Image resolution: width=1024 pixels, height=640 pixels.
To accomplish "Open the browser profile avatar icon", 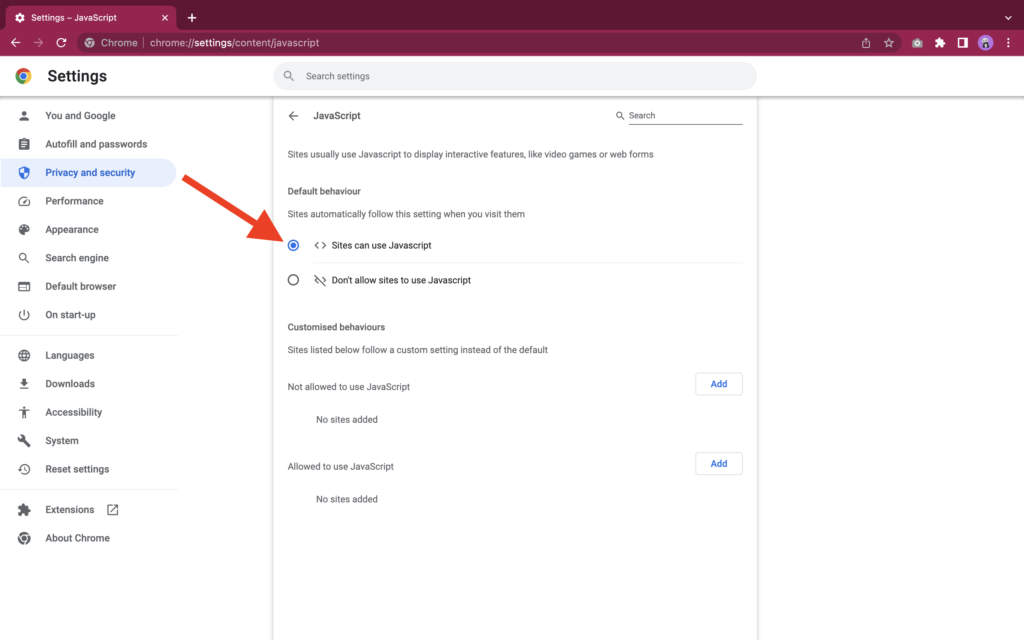I will [x=985, y=42].
